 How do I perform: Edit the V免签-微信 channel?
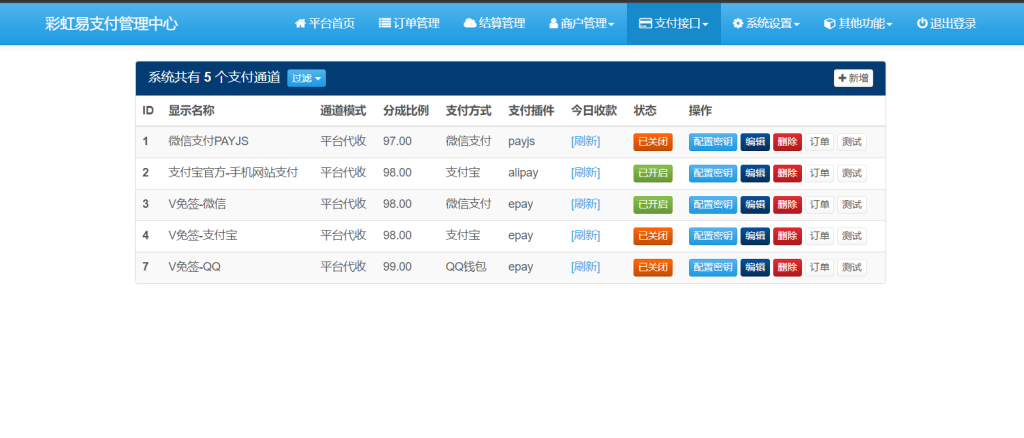click(755, 205)
